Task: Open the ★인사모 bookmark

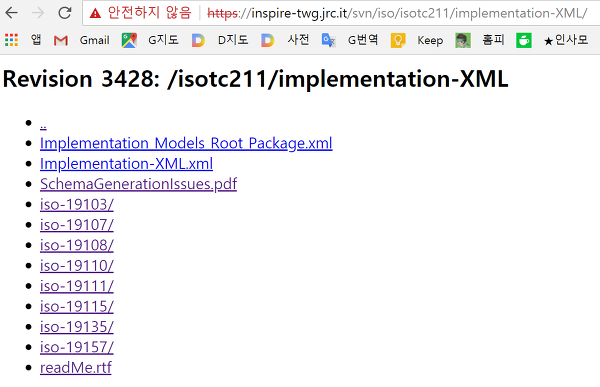Action: [566, 39]
